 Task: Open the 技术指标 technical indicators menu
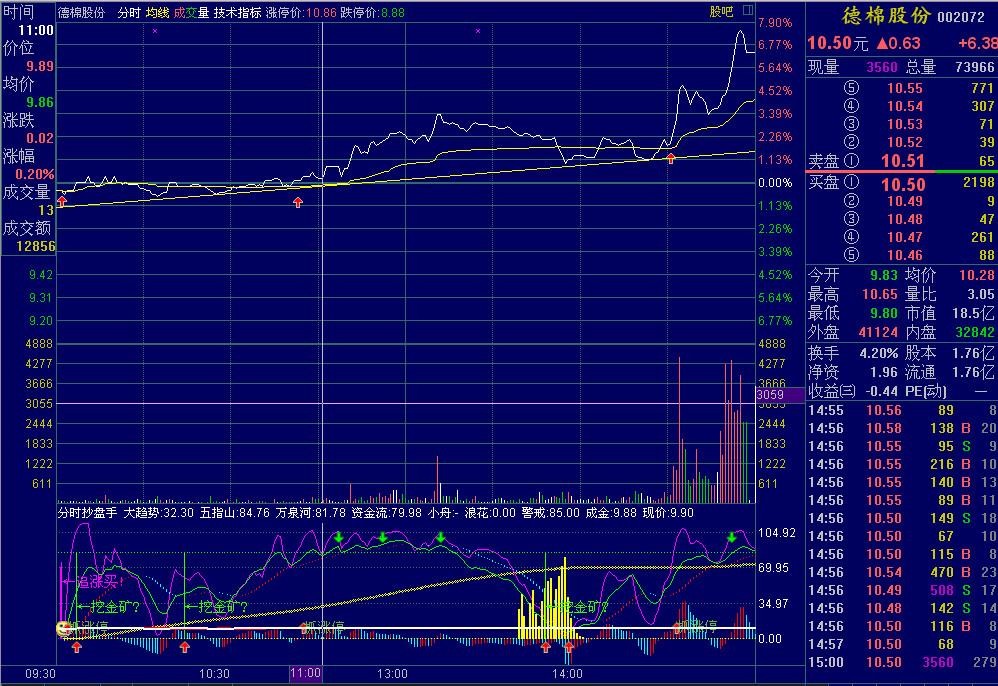237,13
